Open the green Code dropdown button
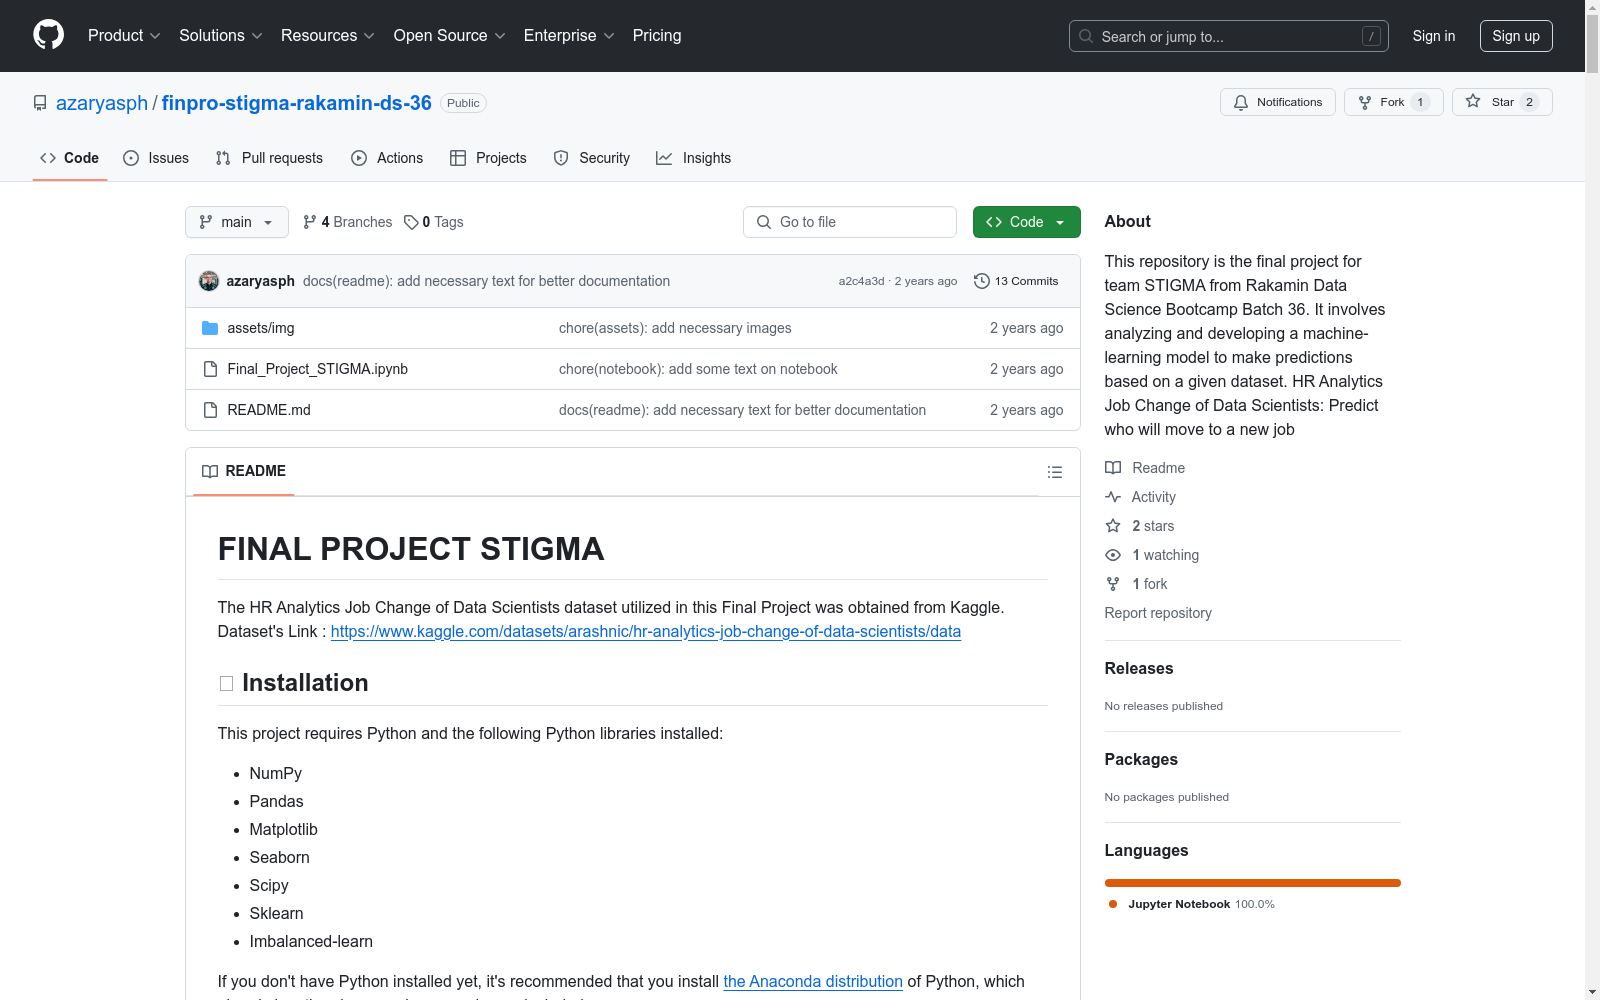Screen dimensions: 1600x1000 1027,222
